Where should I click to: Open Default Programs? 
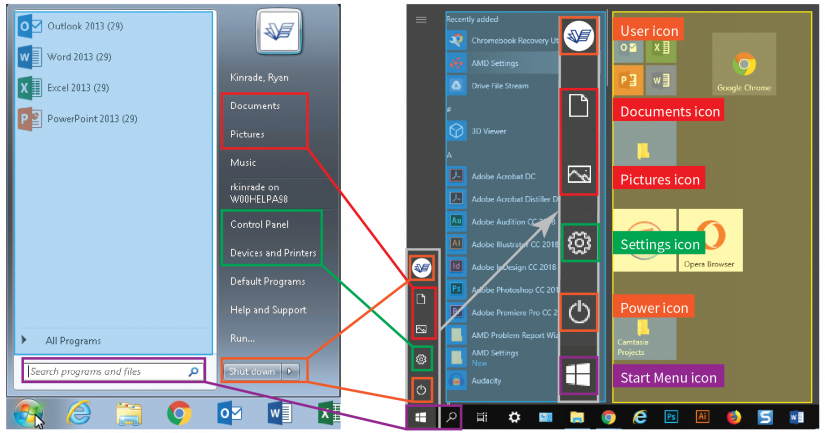pyautogui.click(x=267, y=281)
